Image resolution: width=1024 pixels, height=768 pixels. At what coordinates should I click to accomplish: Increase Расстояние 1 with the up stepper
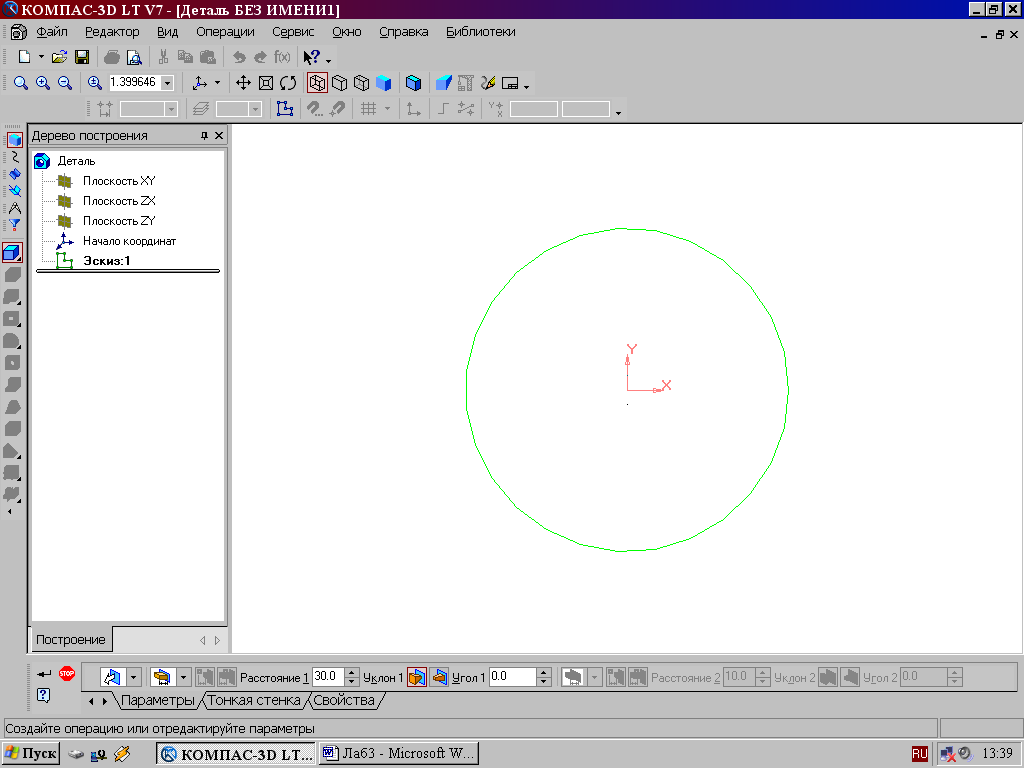[351, 673]
